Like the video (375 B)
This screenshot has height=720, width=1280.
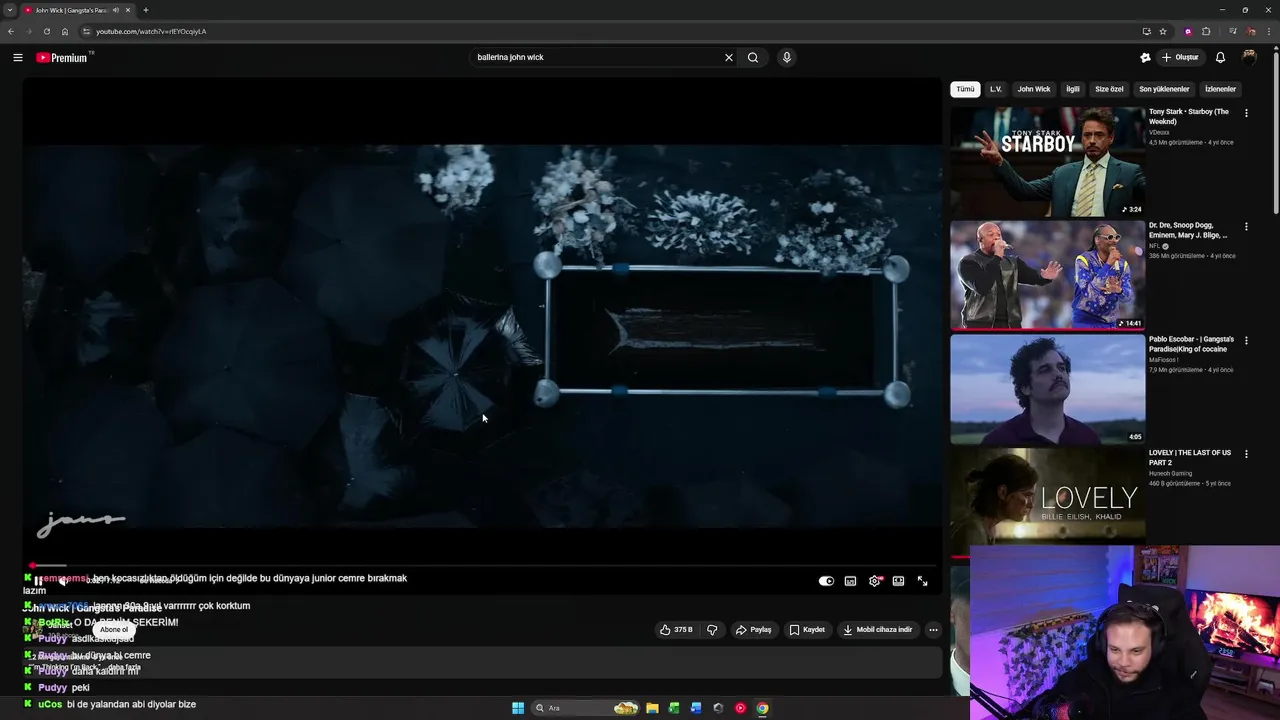[677, 630]
